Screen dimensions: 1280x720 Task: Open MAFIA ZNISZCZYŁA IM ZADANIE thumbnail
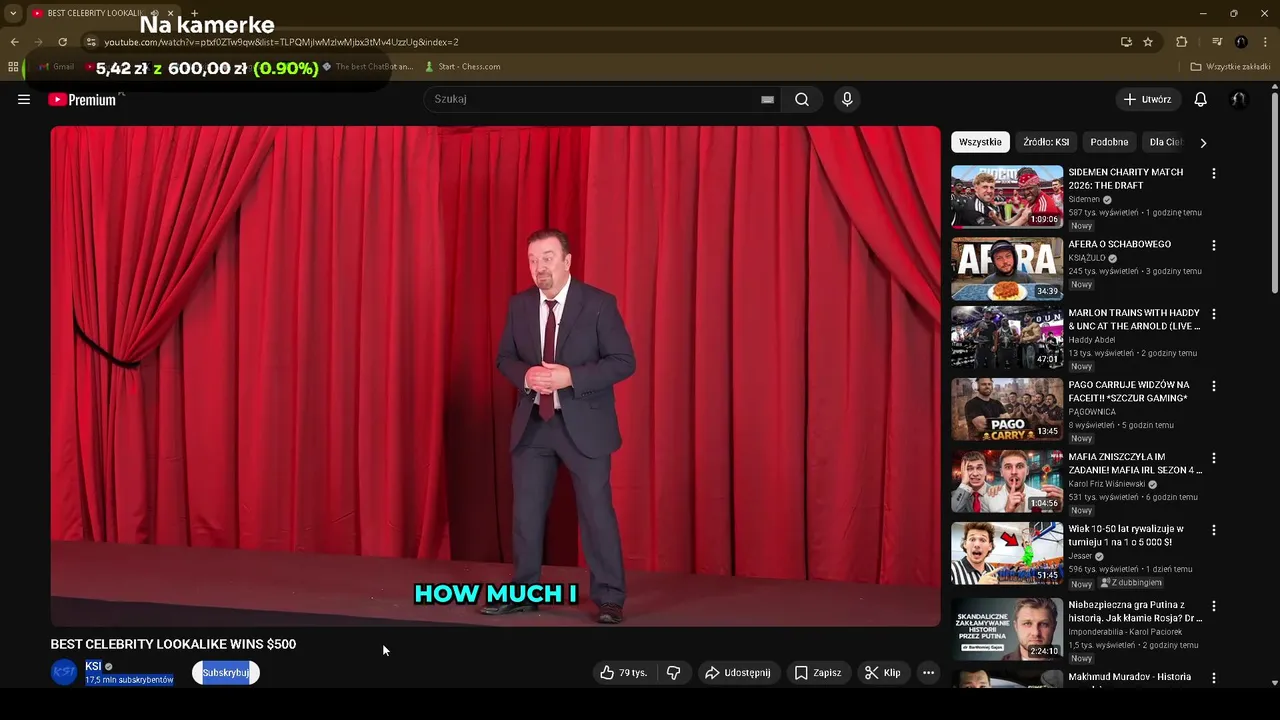[1007, 481]
